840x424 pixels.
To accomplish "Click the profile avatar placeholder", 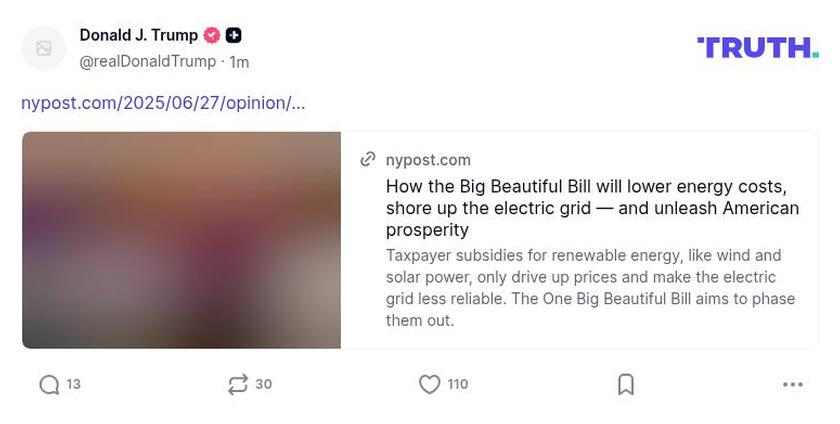I will point(44,48).
